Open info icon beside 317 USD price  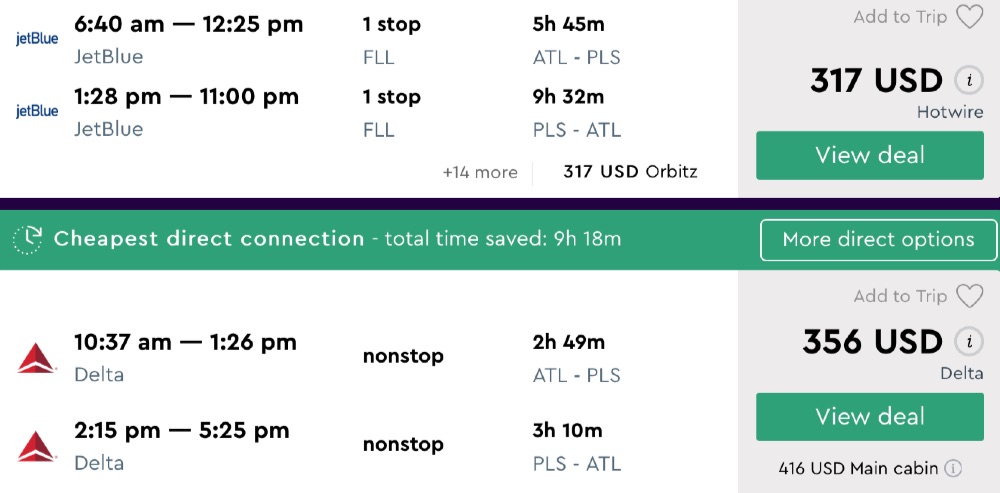(x=966, y=81)
